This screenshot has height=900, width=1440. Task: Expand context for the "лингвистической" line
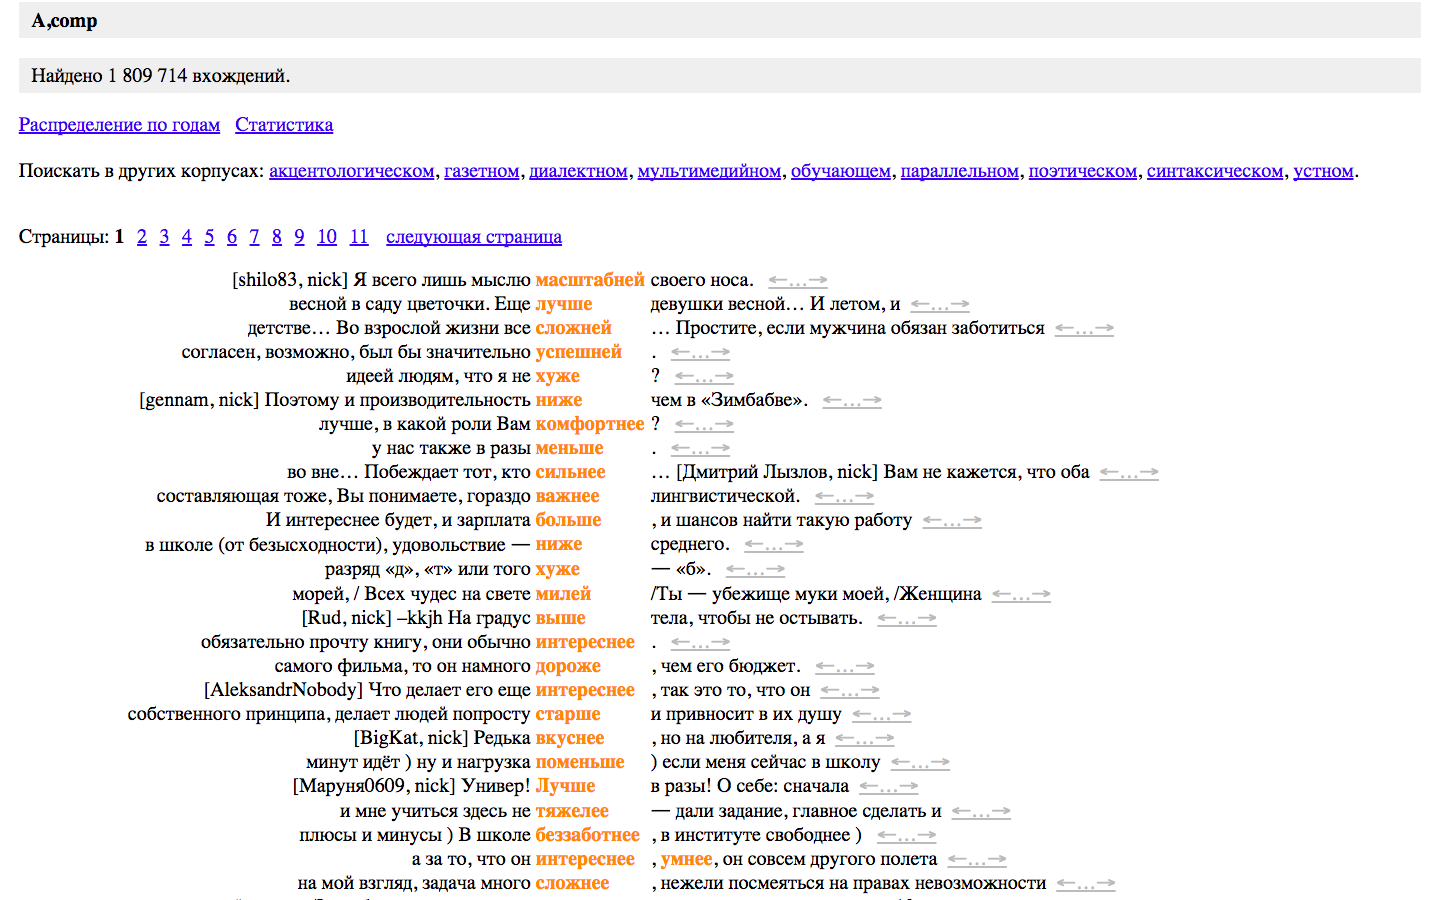pos(844,497)
